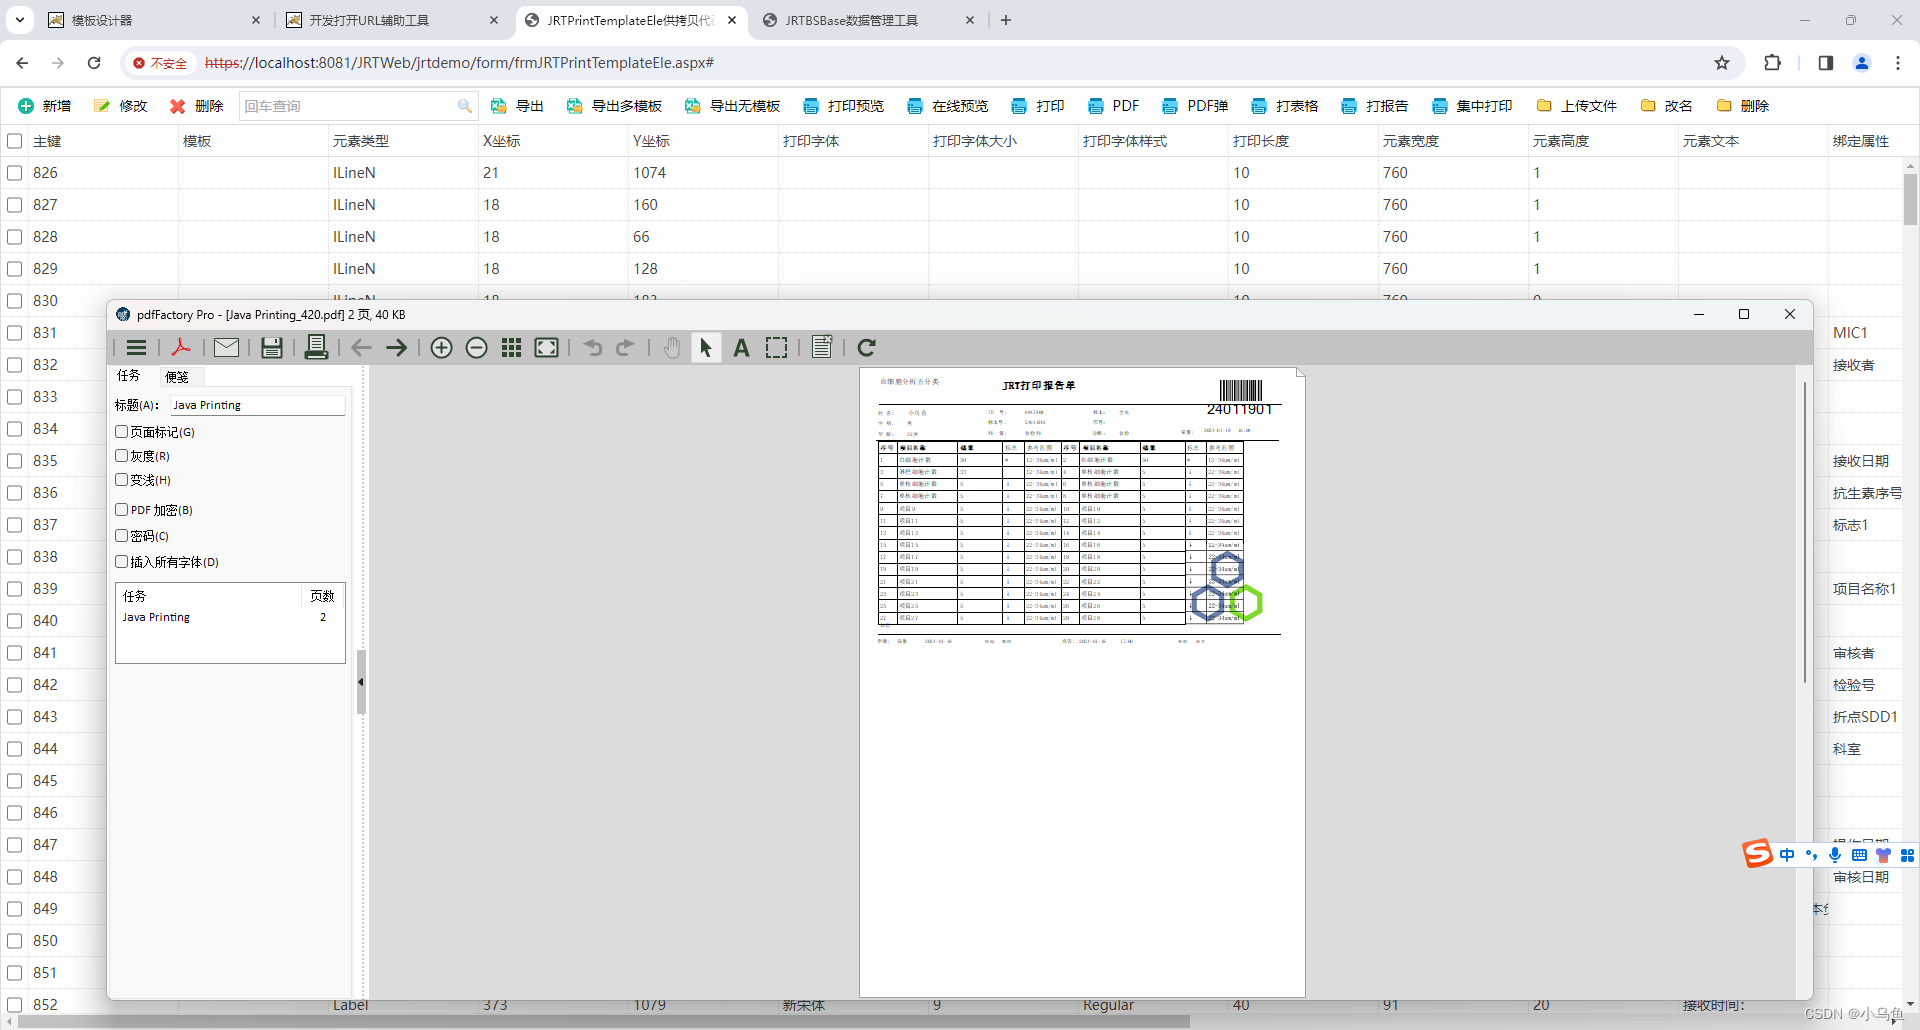1920x1030 pixels.
Task: Click the redo arrow in pdfFactory
Action: (625, 348)
